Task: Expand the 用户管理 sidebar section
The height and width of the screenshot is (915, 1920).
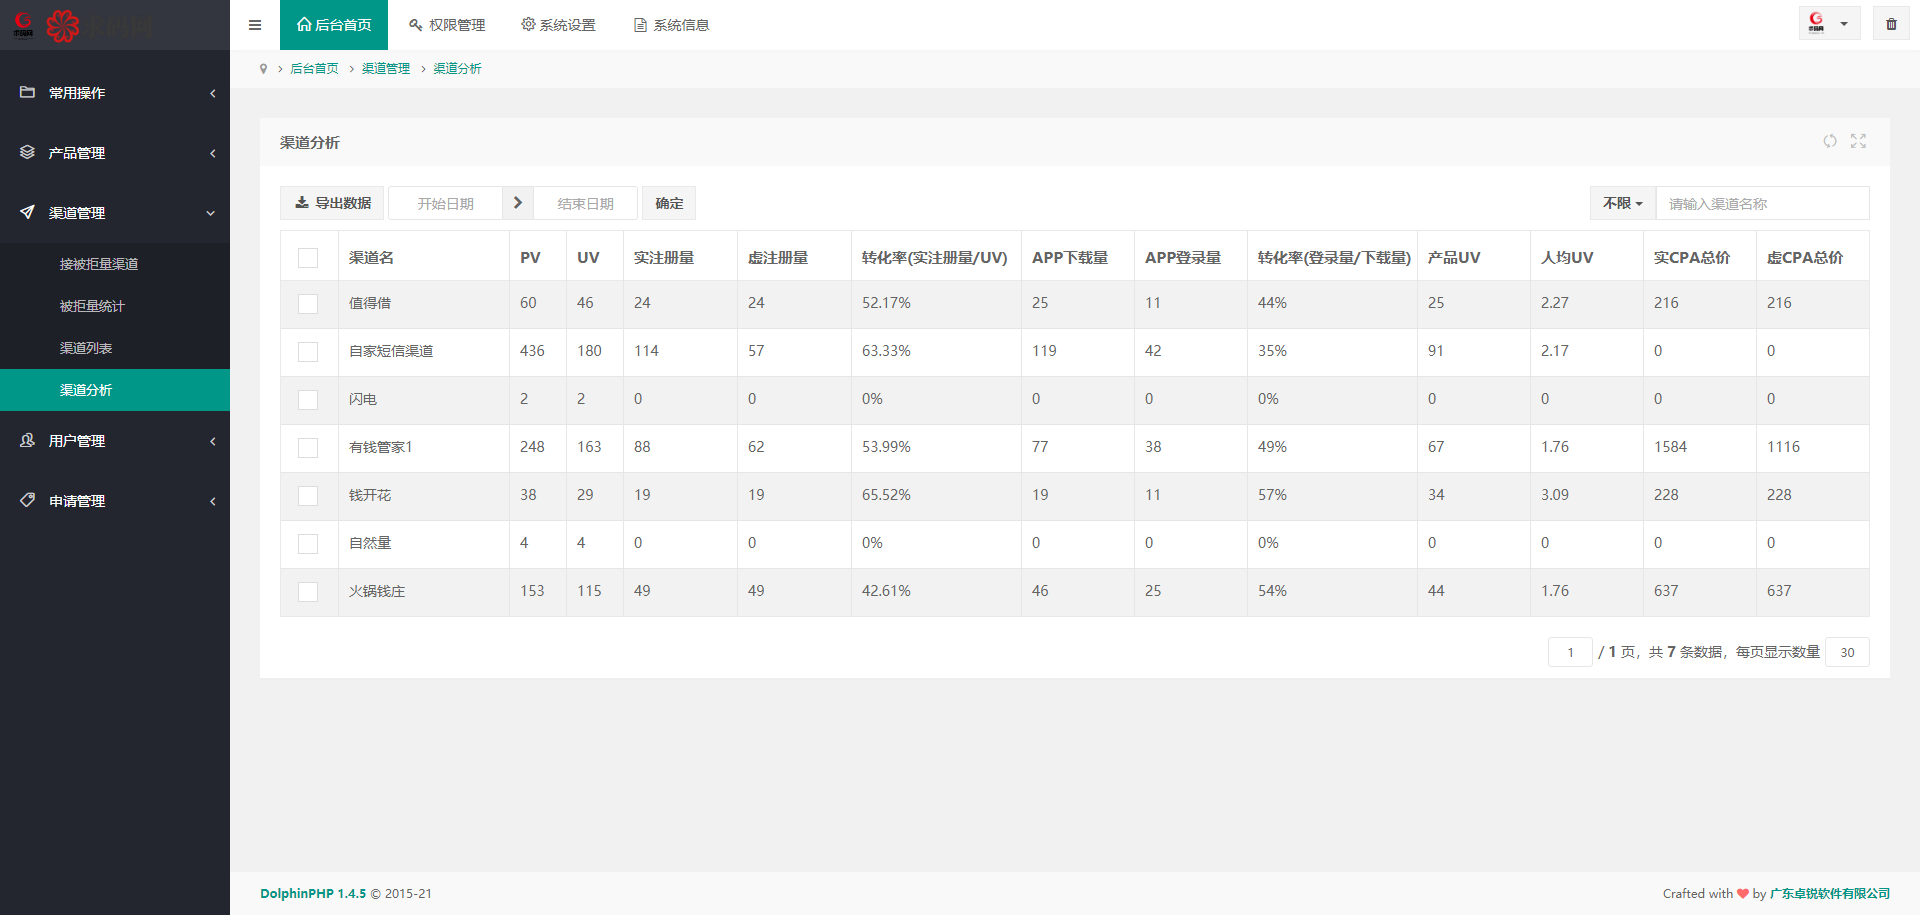Action: [115, 441]
